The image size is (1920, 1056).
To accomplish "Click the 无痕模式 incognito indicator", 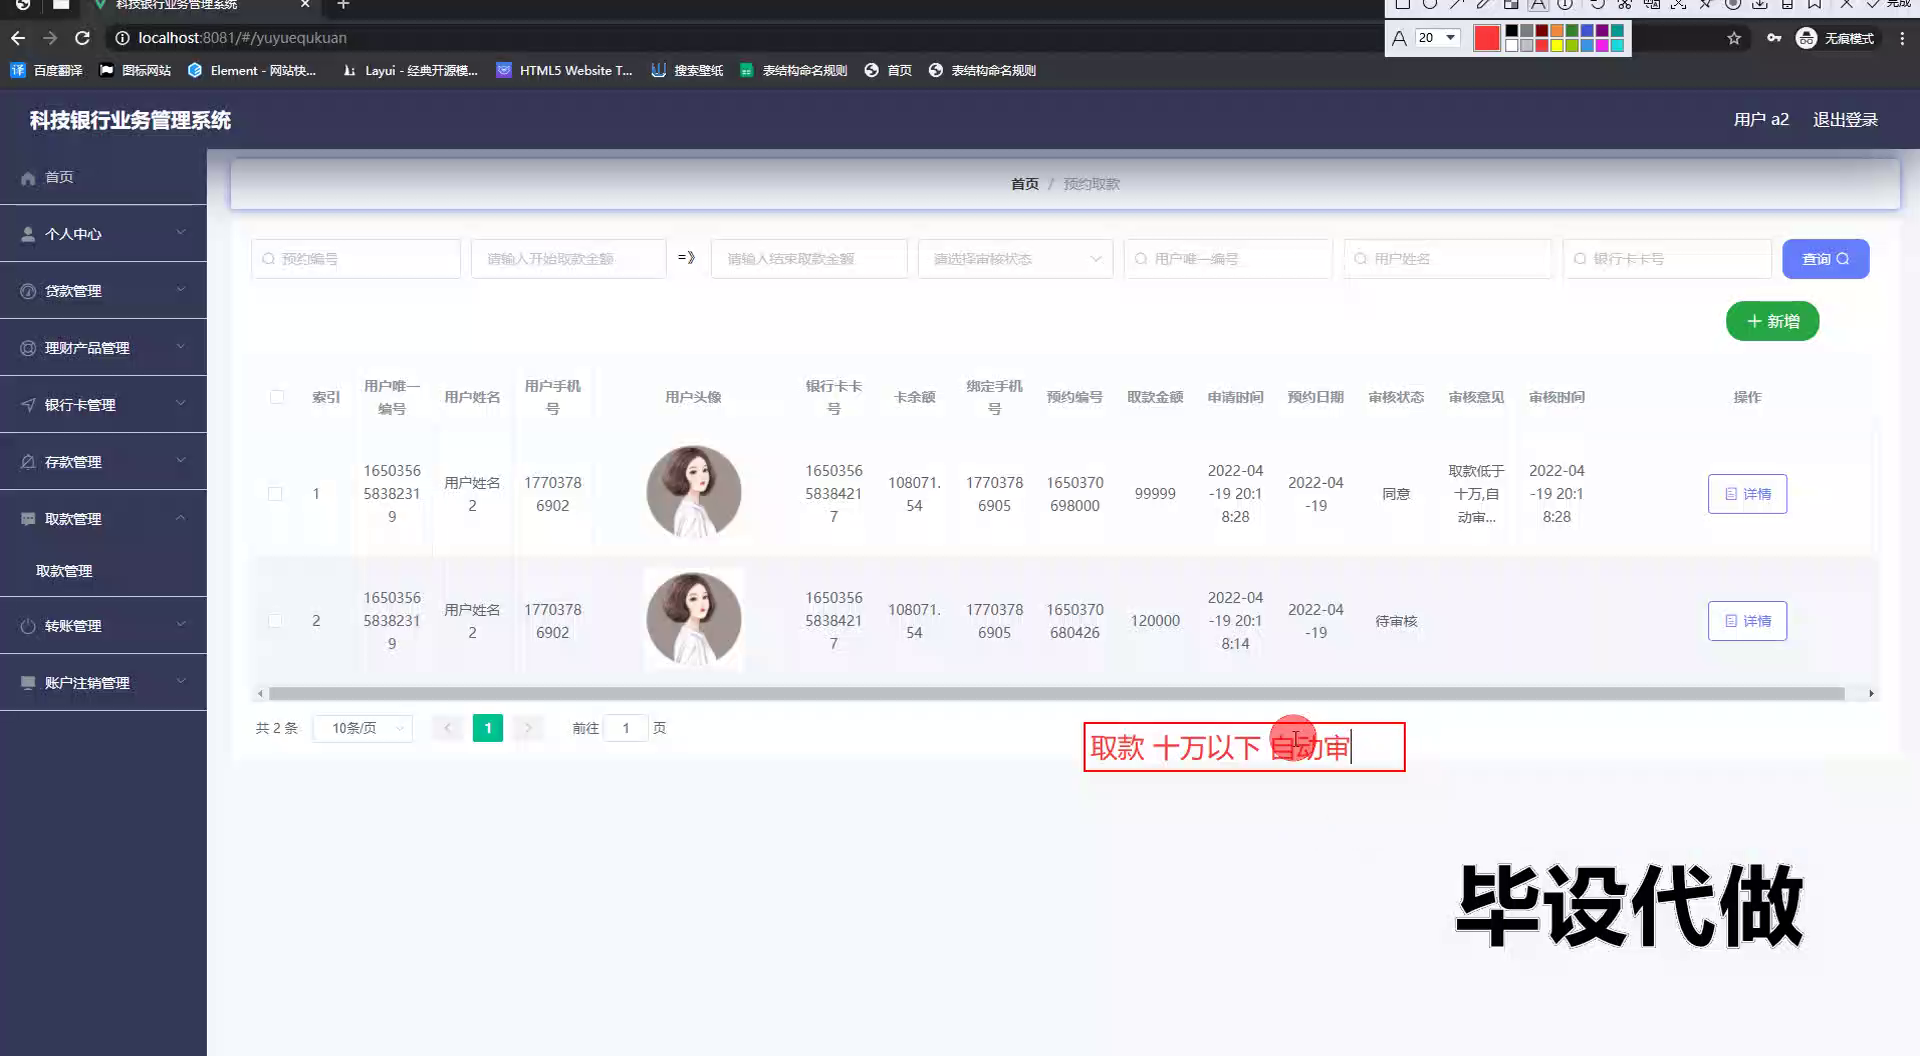I will coord(1836,38).
